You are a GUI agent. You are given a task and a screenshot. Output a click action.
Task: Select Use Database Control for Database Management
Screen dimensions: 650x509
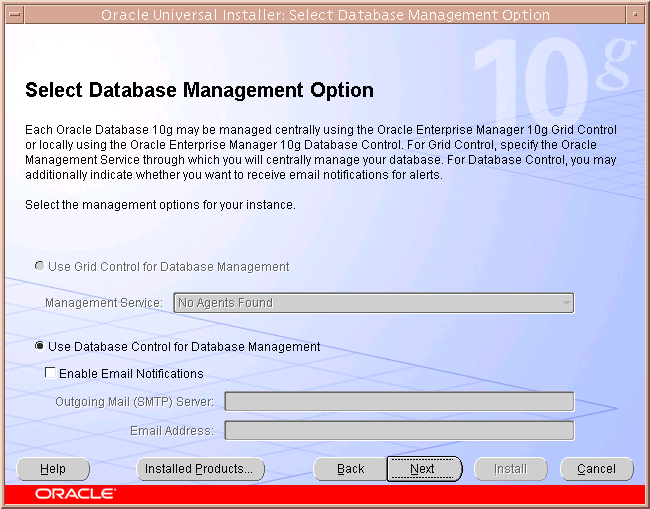point(40,347)
